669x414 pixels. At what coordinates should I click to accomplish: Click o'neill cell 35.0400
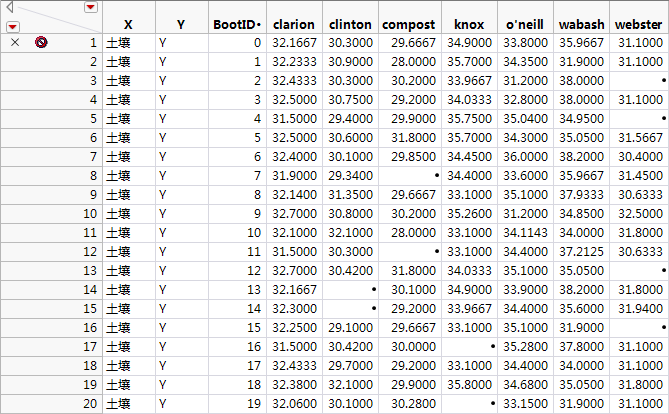[x=525, y=119]
